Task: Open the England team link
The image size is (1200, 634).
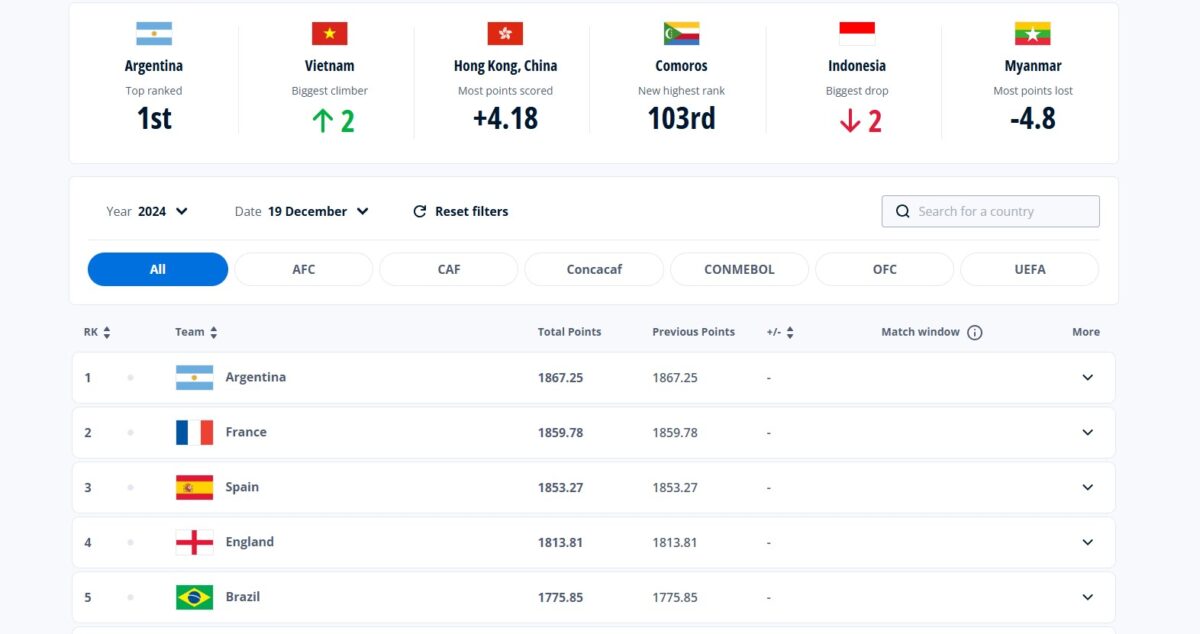Action: tap(250, 542)
